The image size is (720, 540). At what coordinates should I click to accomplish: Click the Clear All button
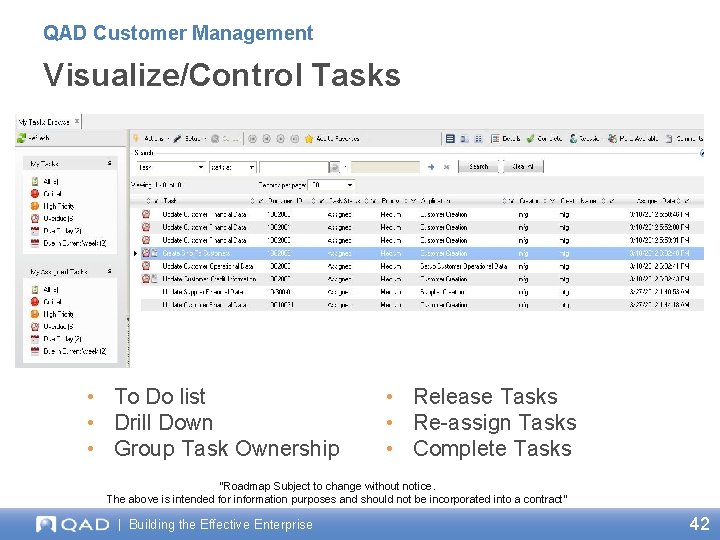[523, 167]
